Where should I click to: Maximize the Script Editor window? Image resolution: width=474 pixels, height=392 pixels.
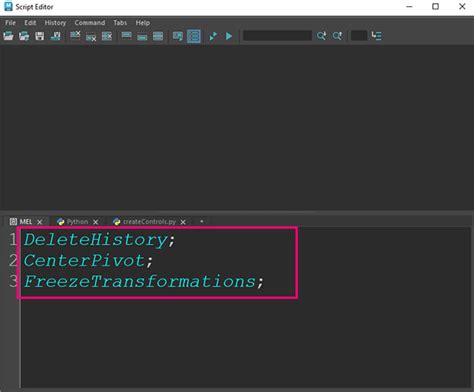[x=435, y=6]
